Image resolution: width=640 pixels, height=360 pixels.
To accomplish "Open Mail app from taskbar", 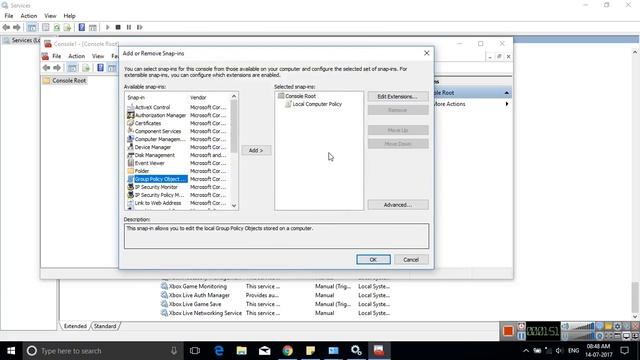I will coord(264,351).
